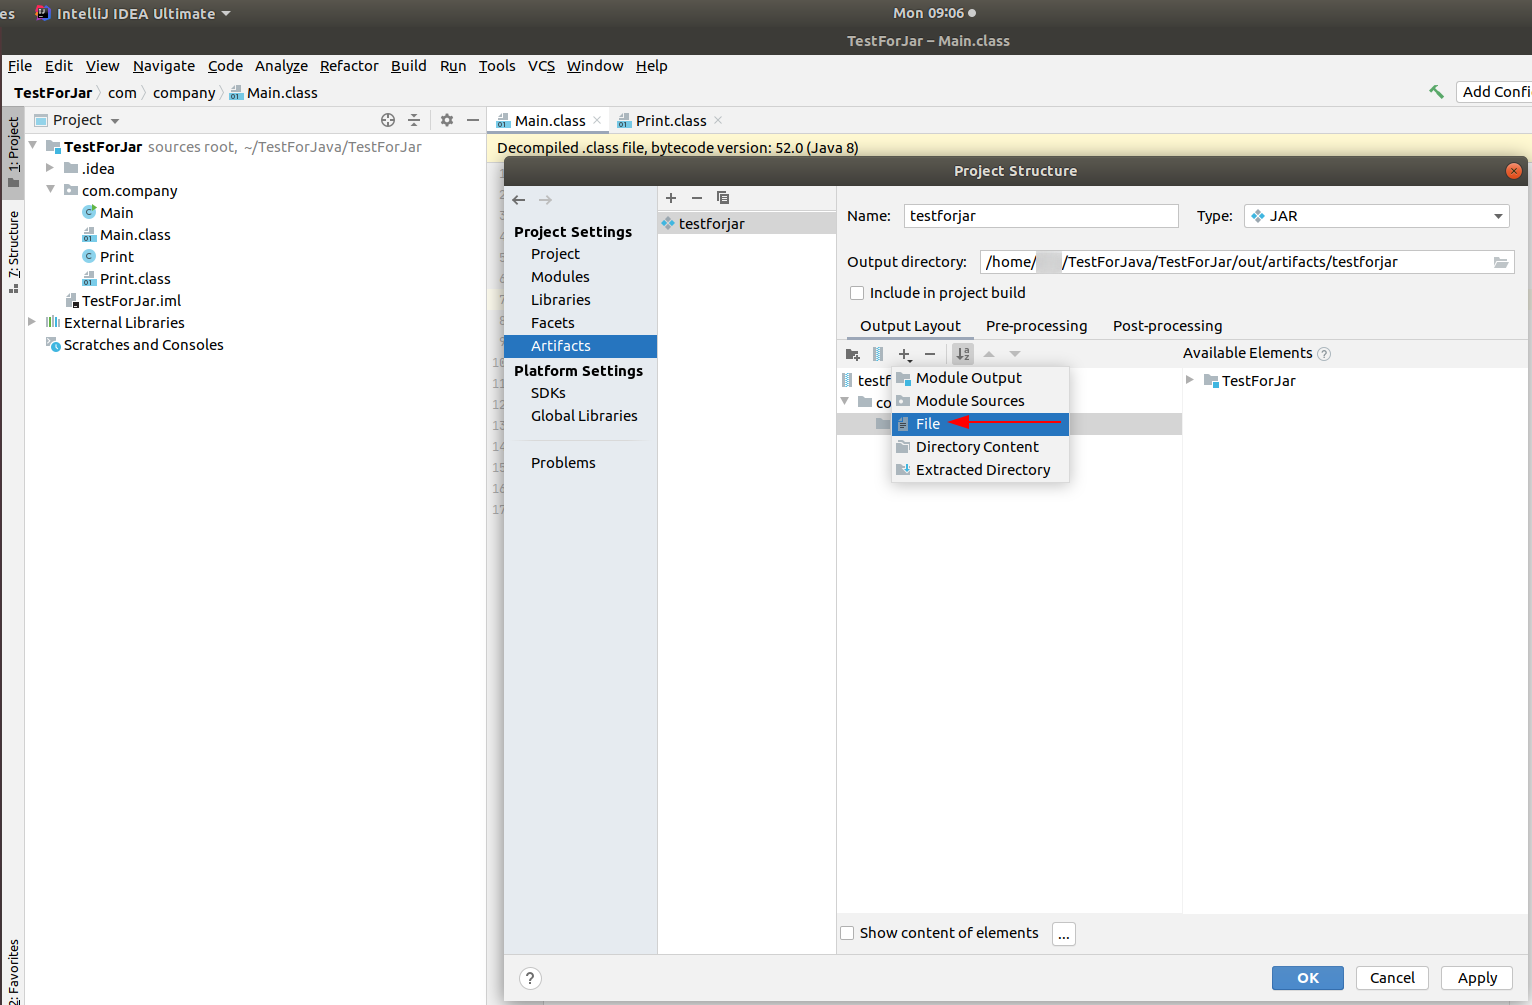Screen dimensions: 1532x1005
Task: Expand the .idea folder
Action: click(50, 168)
